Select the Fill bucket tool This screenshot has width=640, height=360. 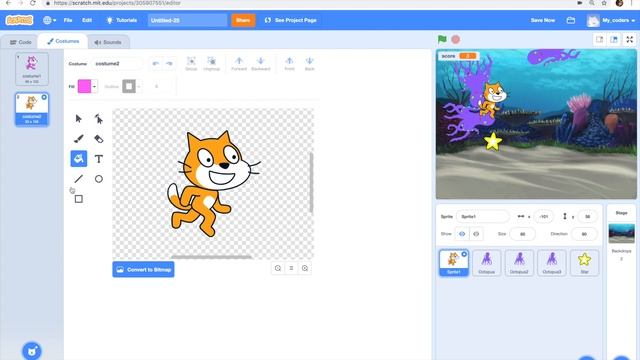click(78, 159)
